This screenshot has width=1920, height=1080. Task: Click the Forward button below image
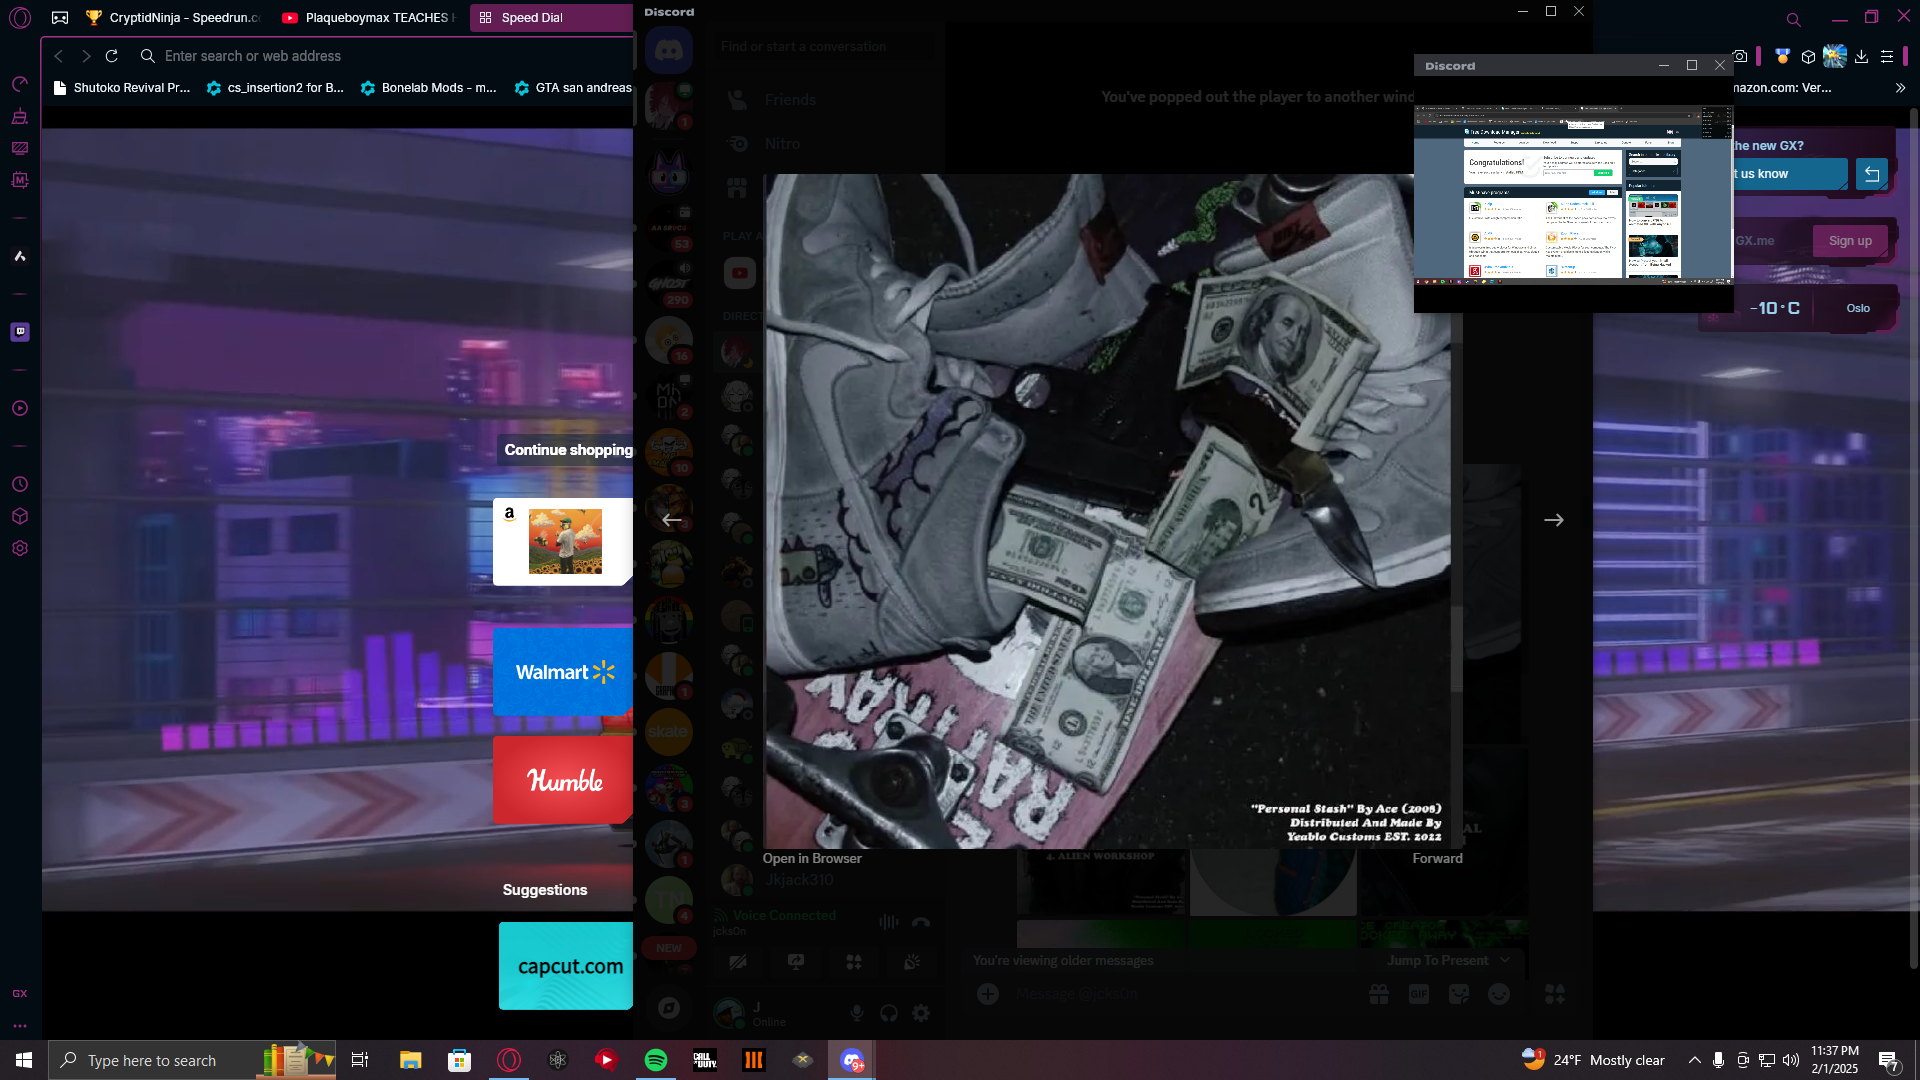tap(1436, 858)
